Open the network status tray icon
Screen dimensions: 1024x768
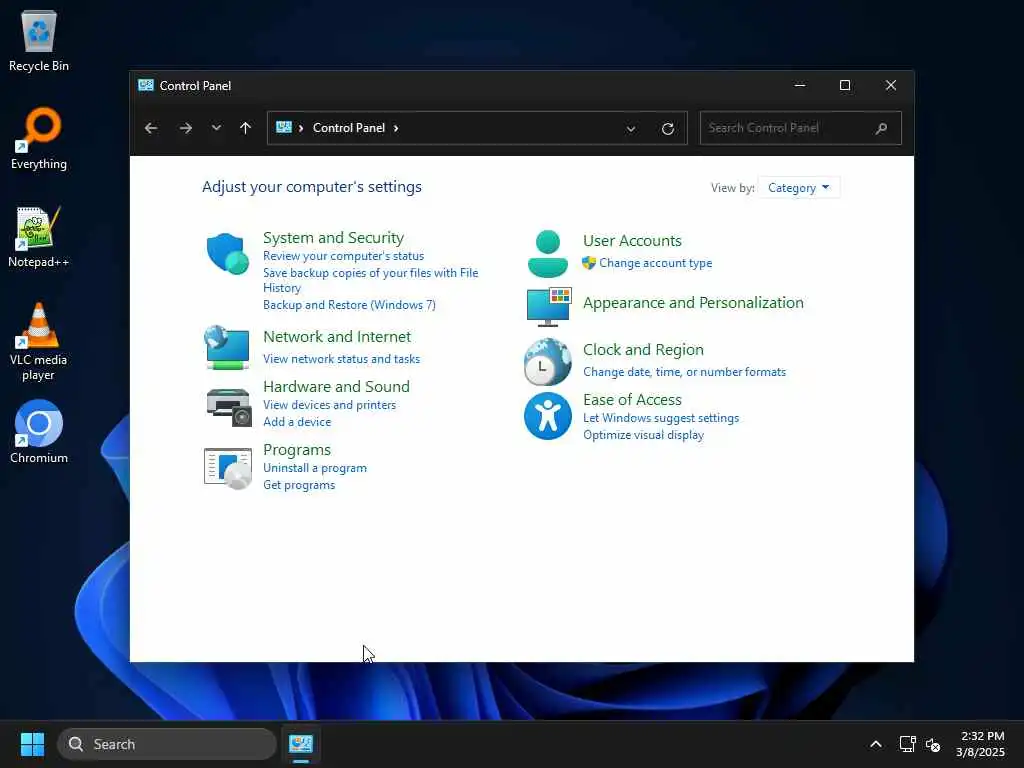[x=907, y=744]
